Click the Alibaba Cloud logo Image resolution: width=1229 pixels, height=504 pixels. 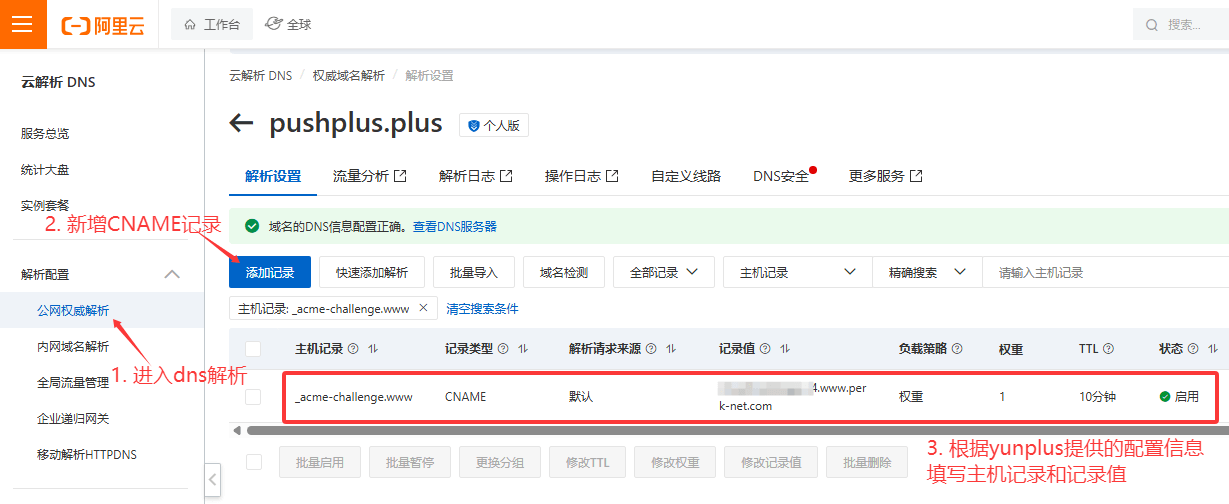tap(103, 25)
